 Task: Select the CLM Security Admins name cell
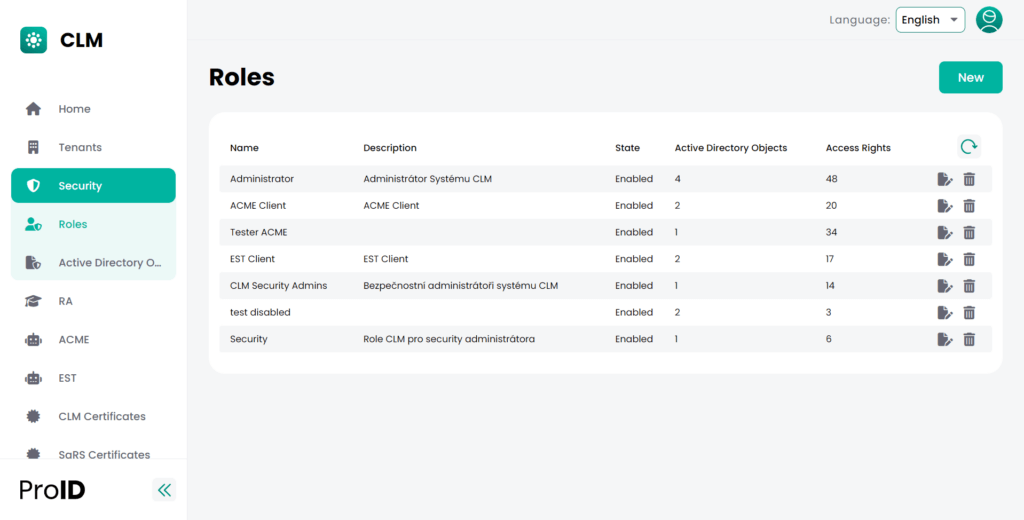tap(279, 285)
